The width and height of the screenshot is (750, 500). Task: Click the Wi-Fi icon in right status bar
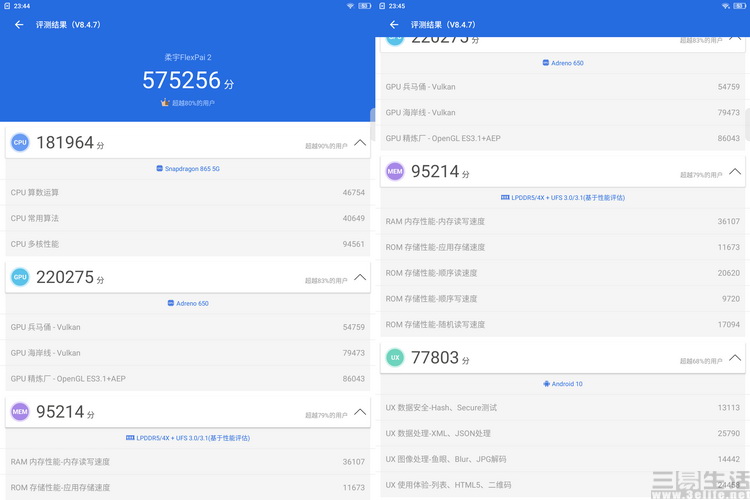tap(726, 6)
